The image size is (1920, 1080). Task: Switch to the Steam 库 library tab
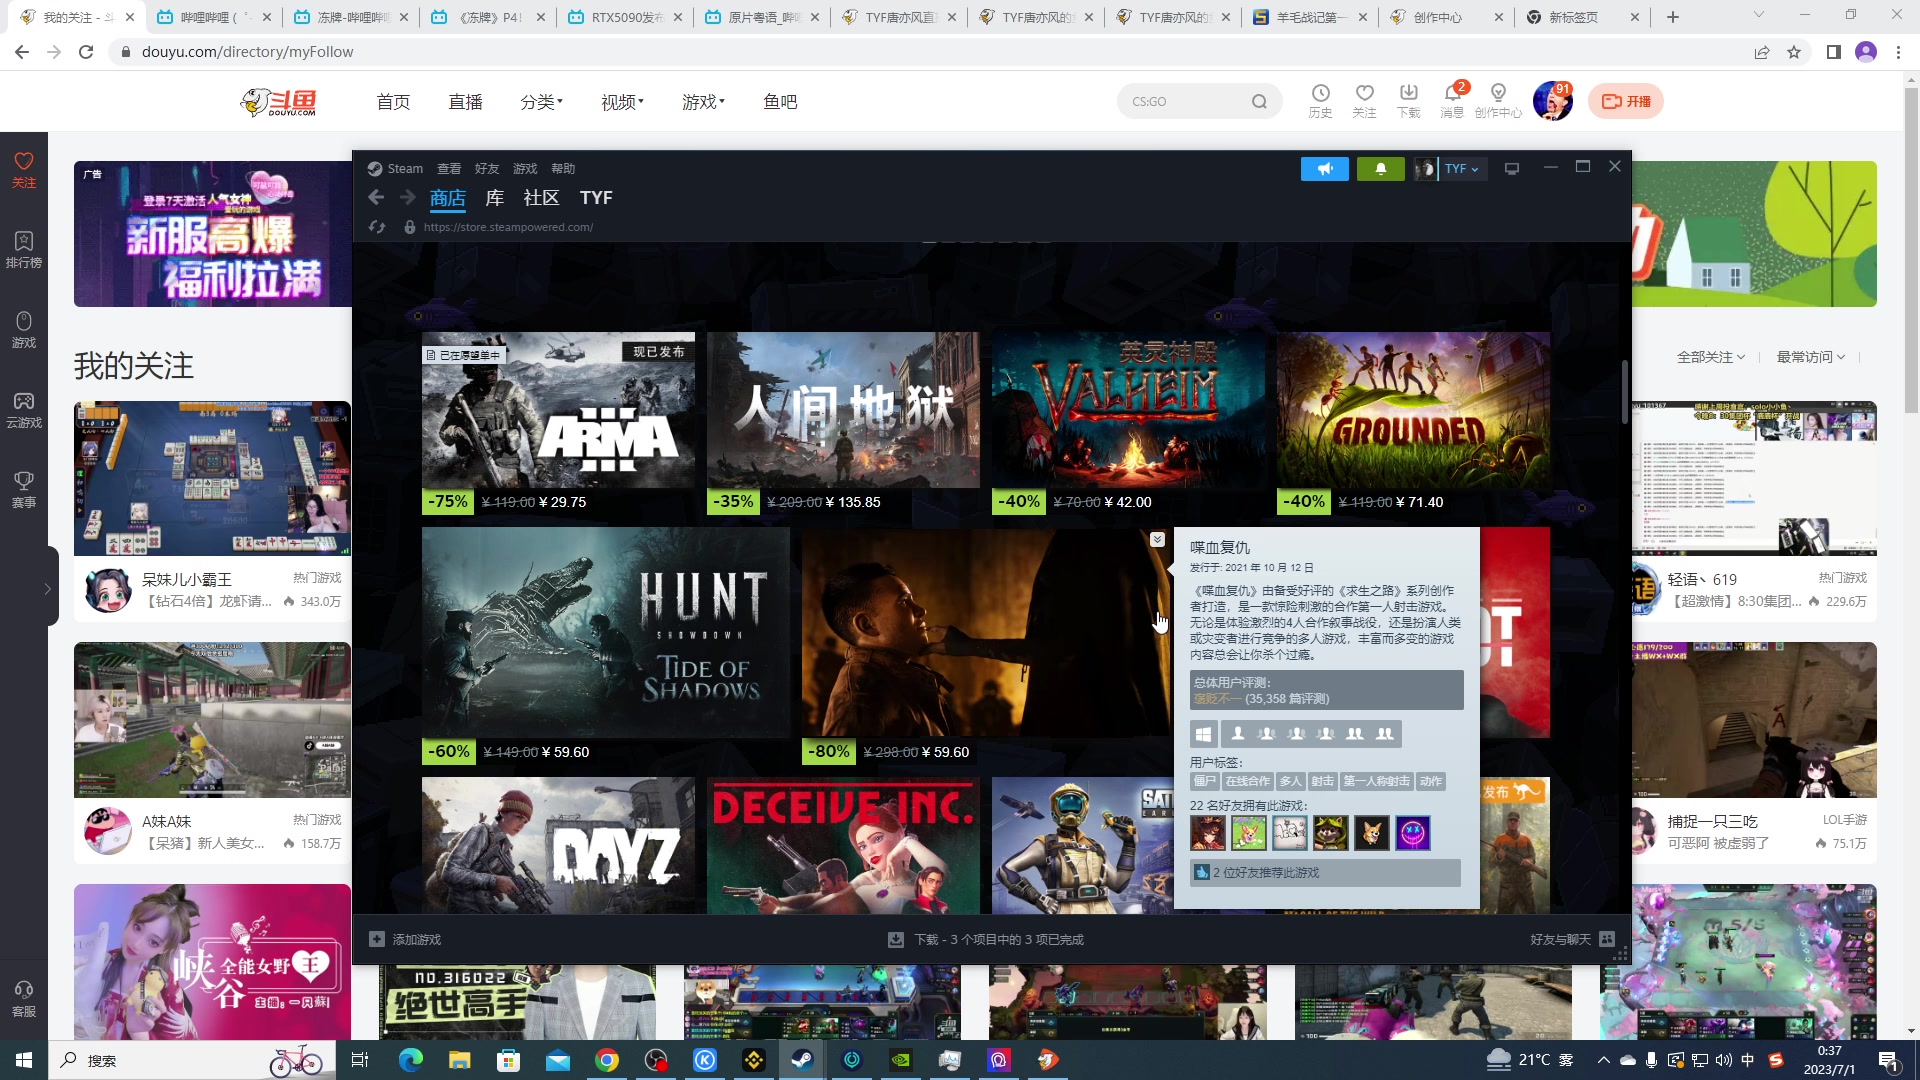[494, 198]
